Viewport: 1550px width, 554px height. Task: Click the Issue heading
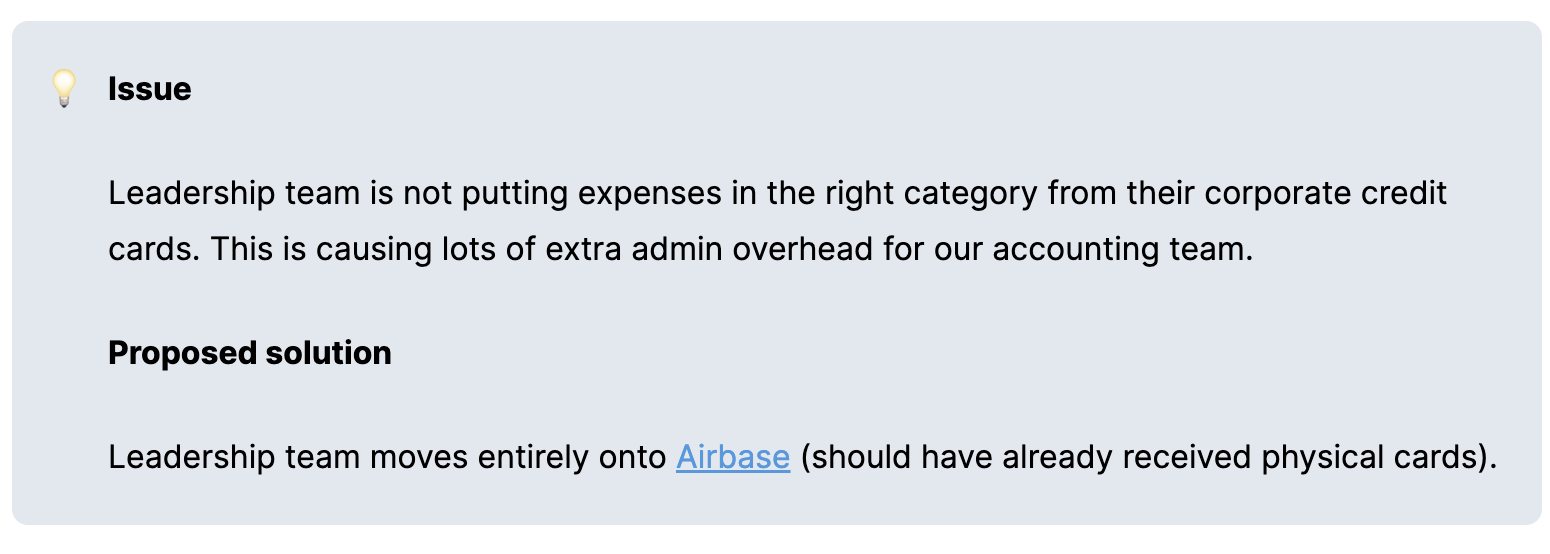coord(149,89)
